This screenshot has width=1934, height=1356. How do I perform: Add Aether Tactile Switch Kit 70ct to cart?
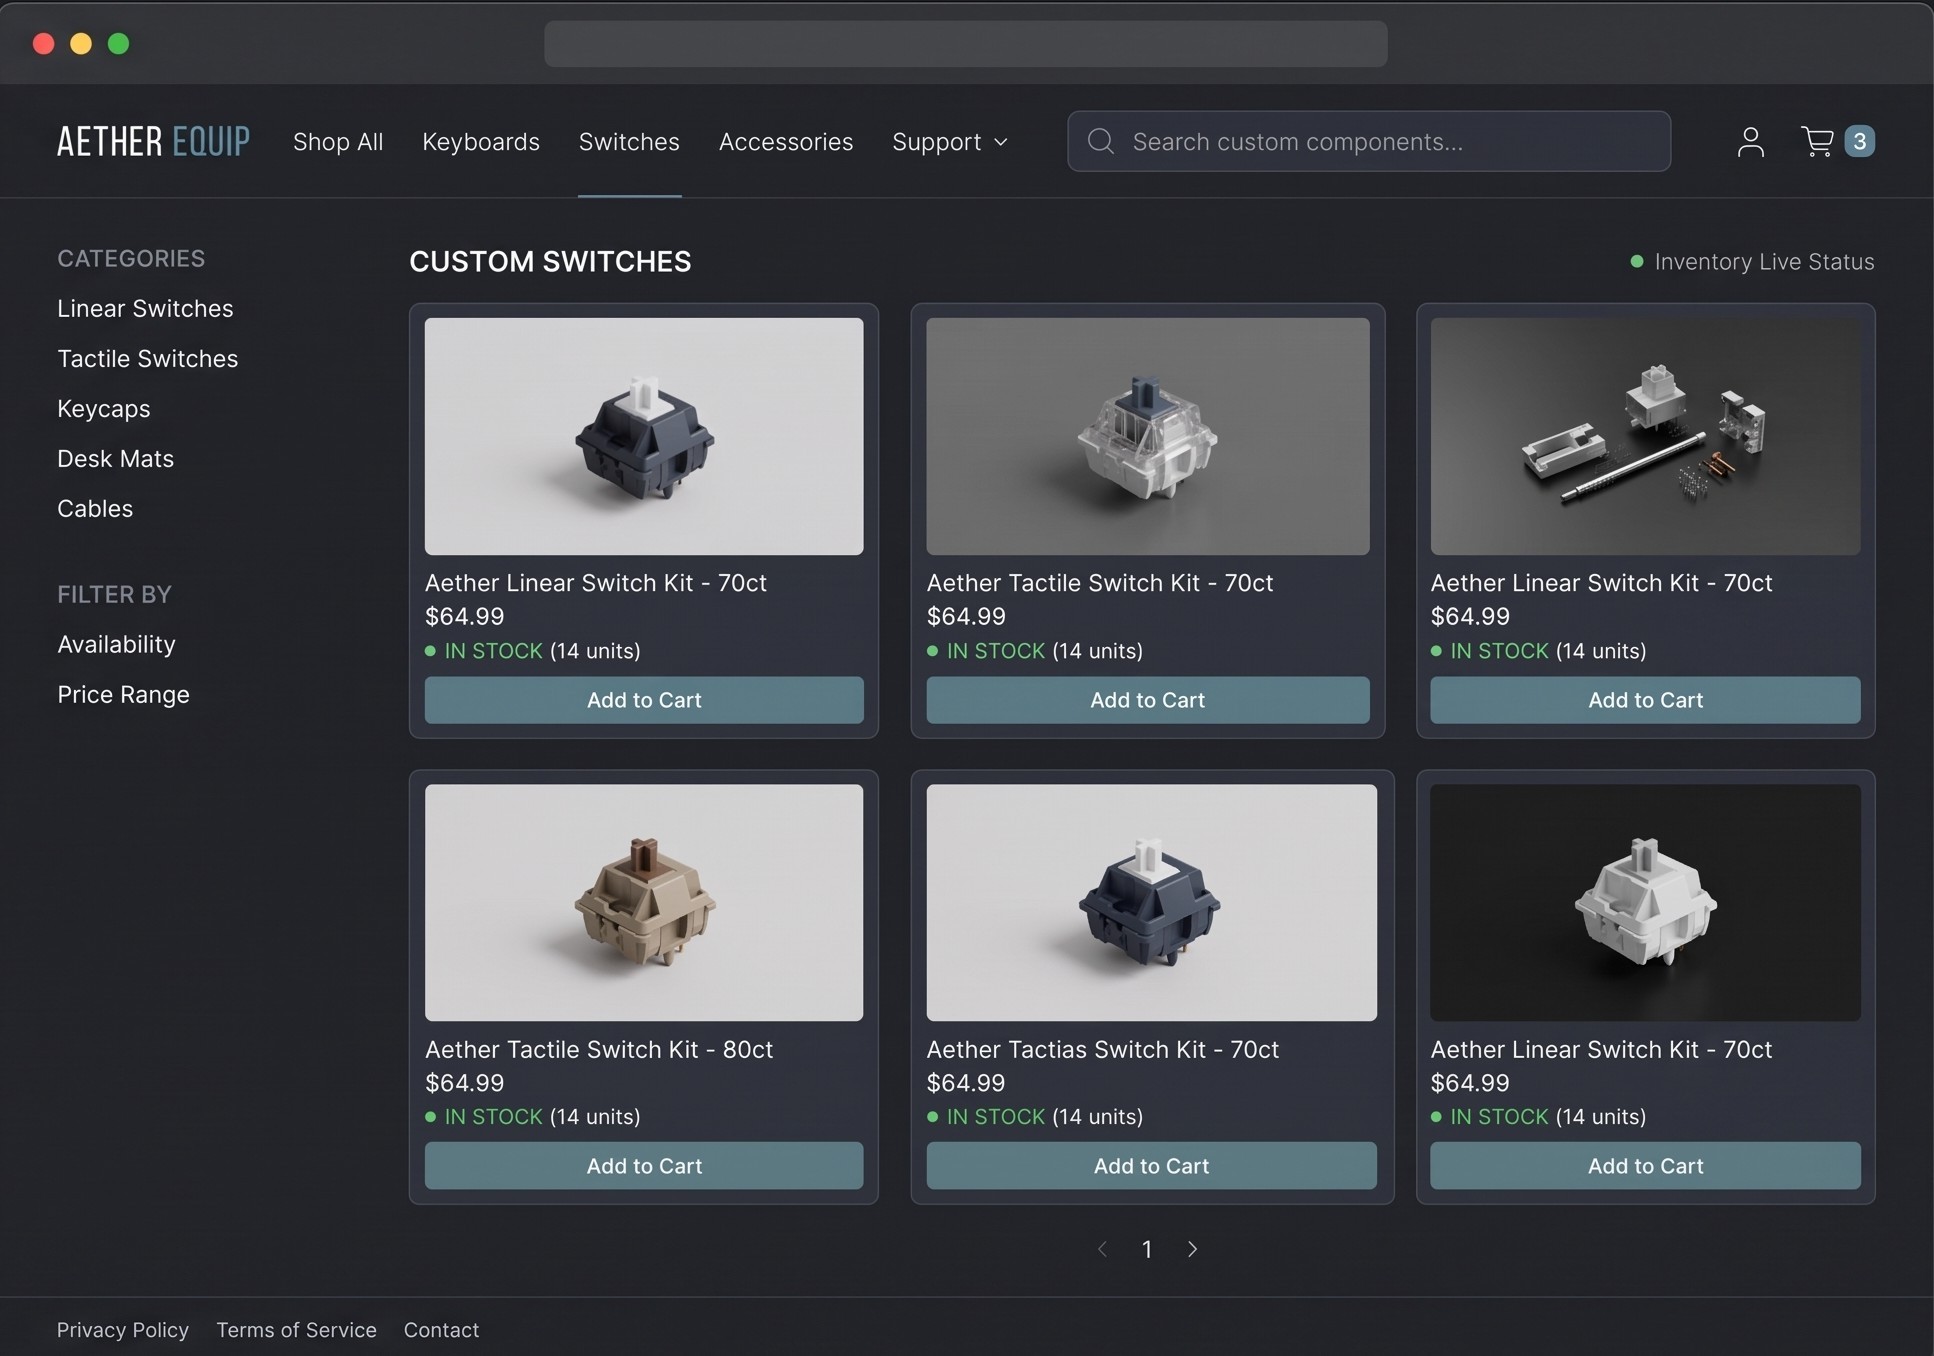[1147, 700]
